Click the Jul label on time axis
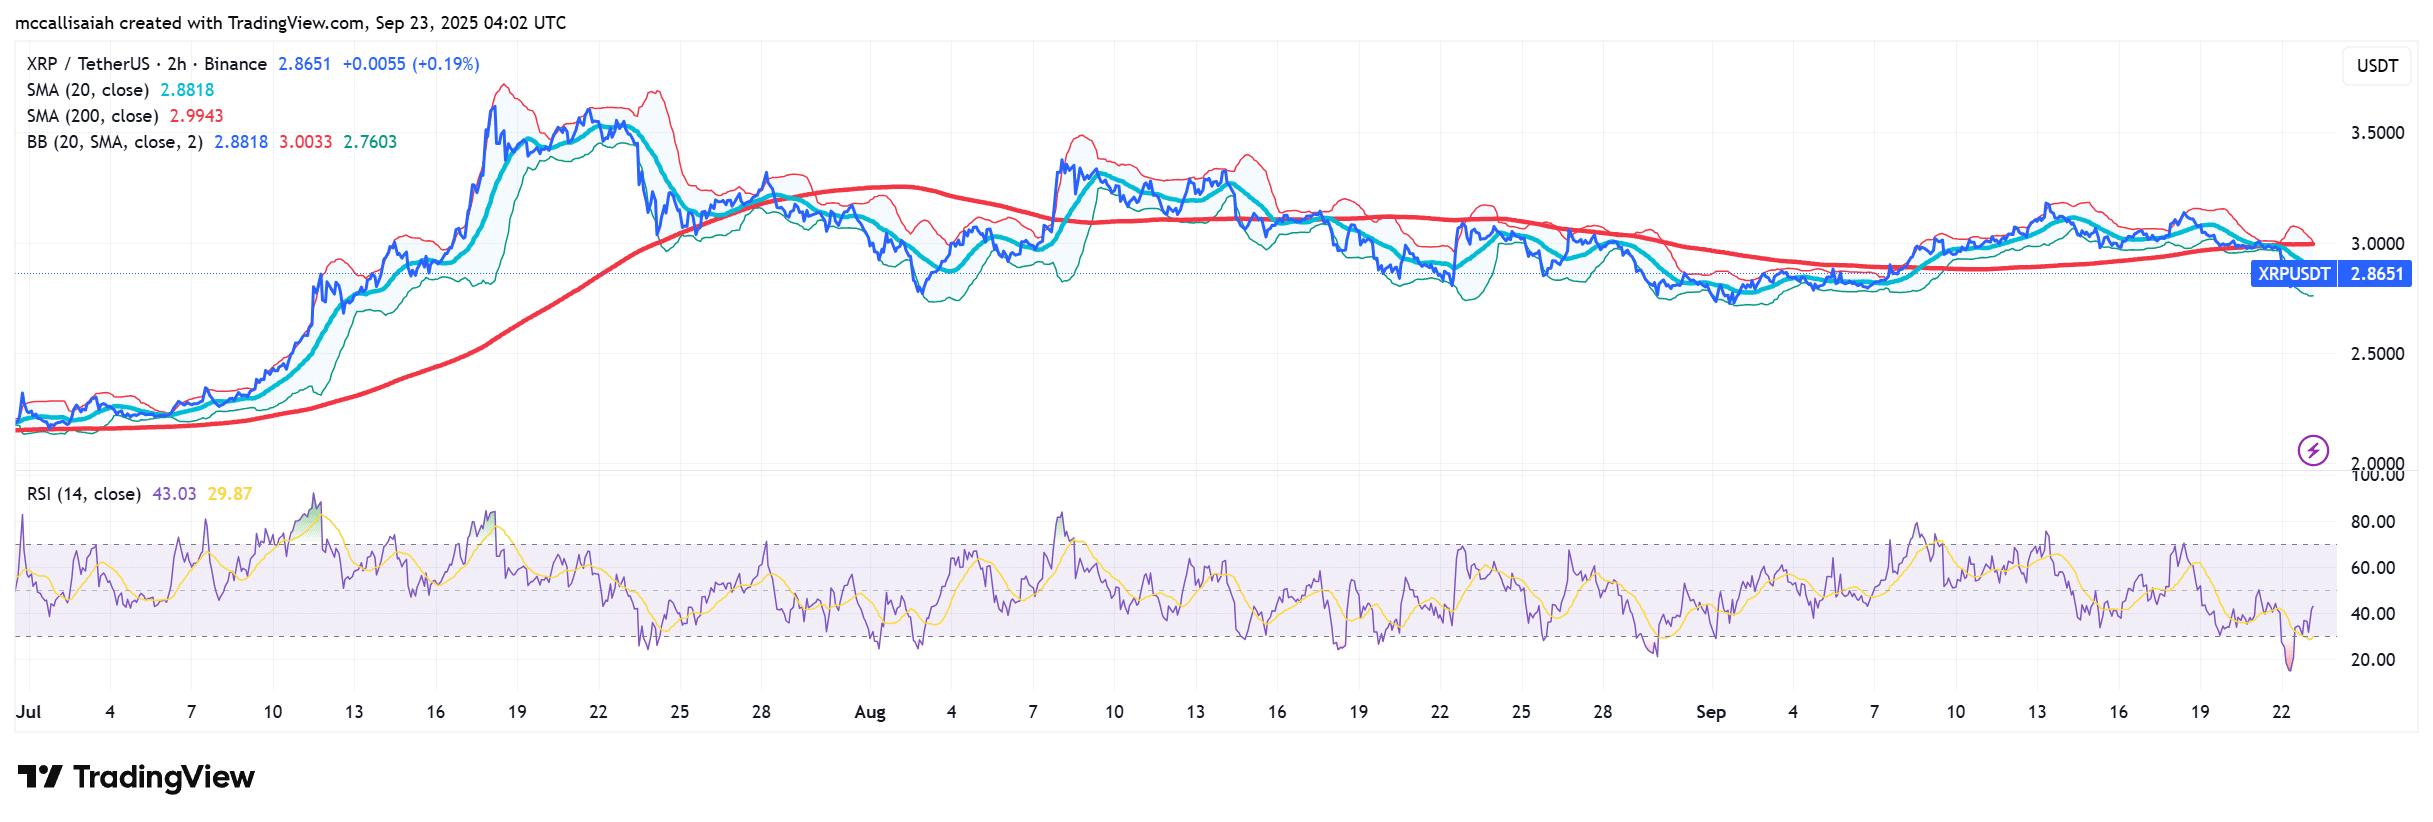This screenshot has width=2433, height=822. (x=29, y=712)
